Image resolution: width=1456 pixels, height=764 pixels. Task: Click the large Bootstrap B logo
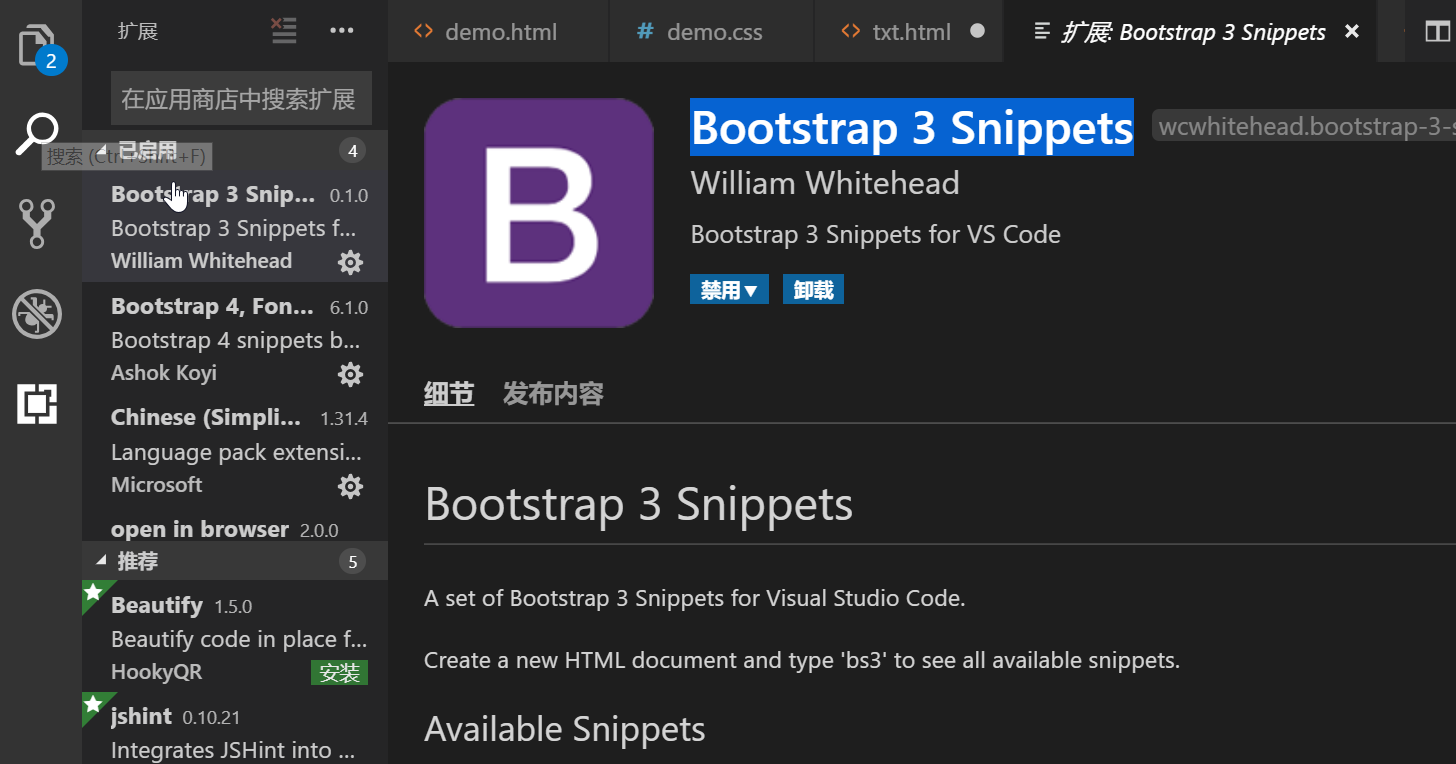539,213
